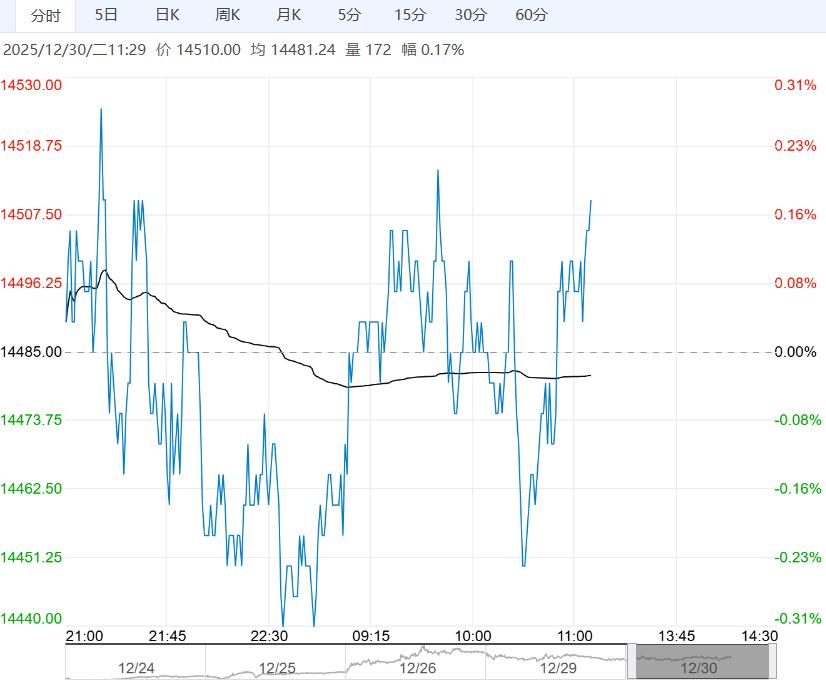Image resolution: width=826 pixels, height=685 pixels.
Task: Select the 5分 five-minute interval
Action: point(349,15)
